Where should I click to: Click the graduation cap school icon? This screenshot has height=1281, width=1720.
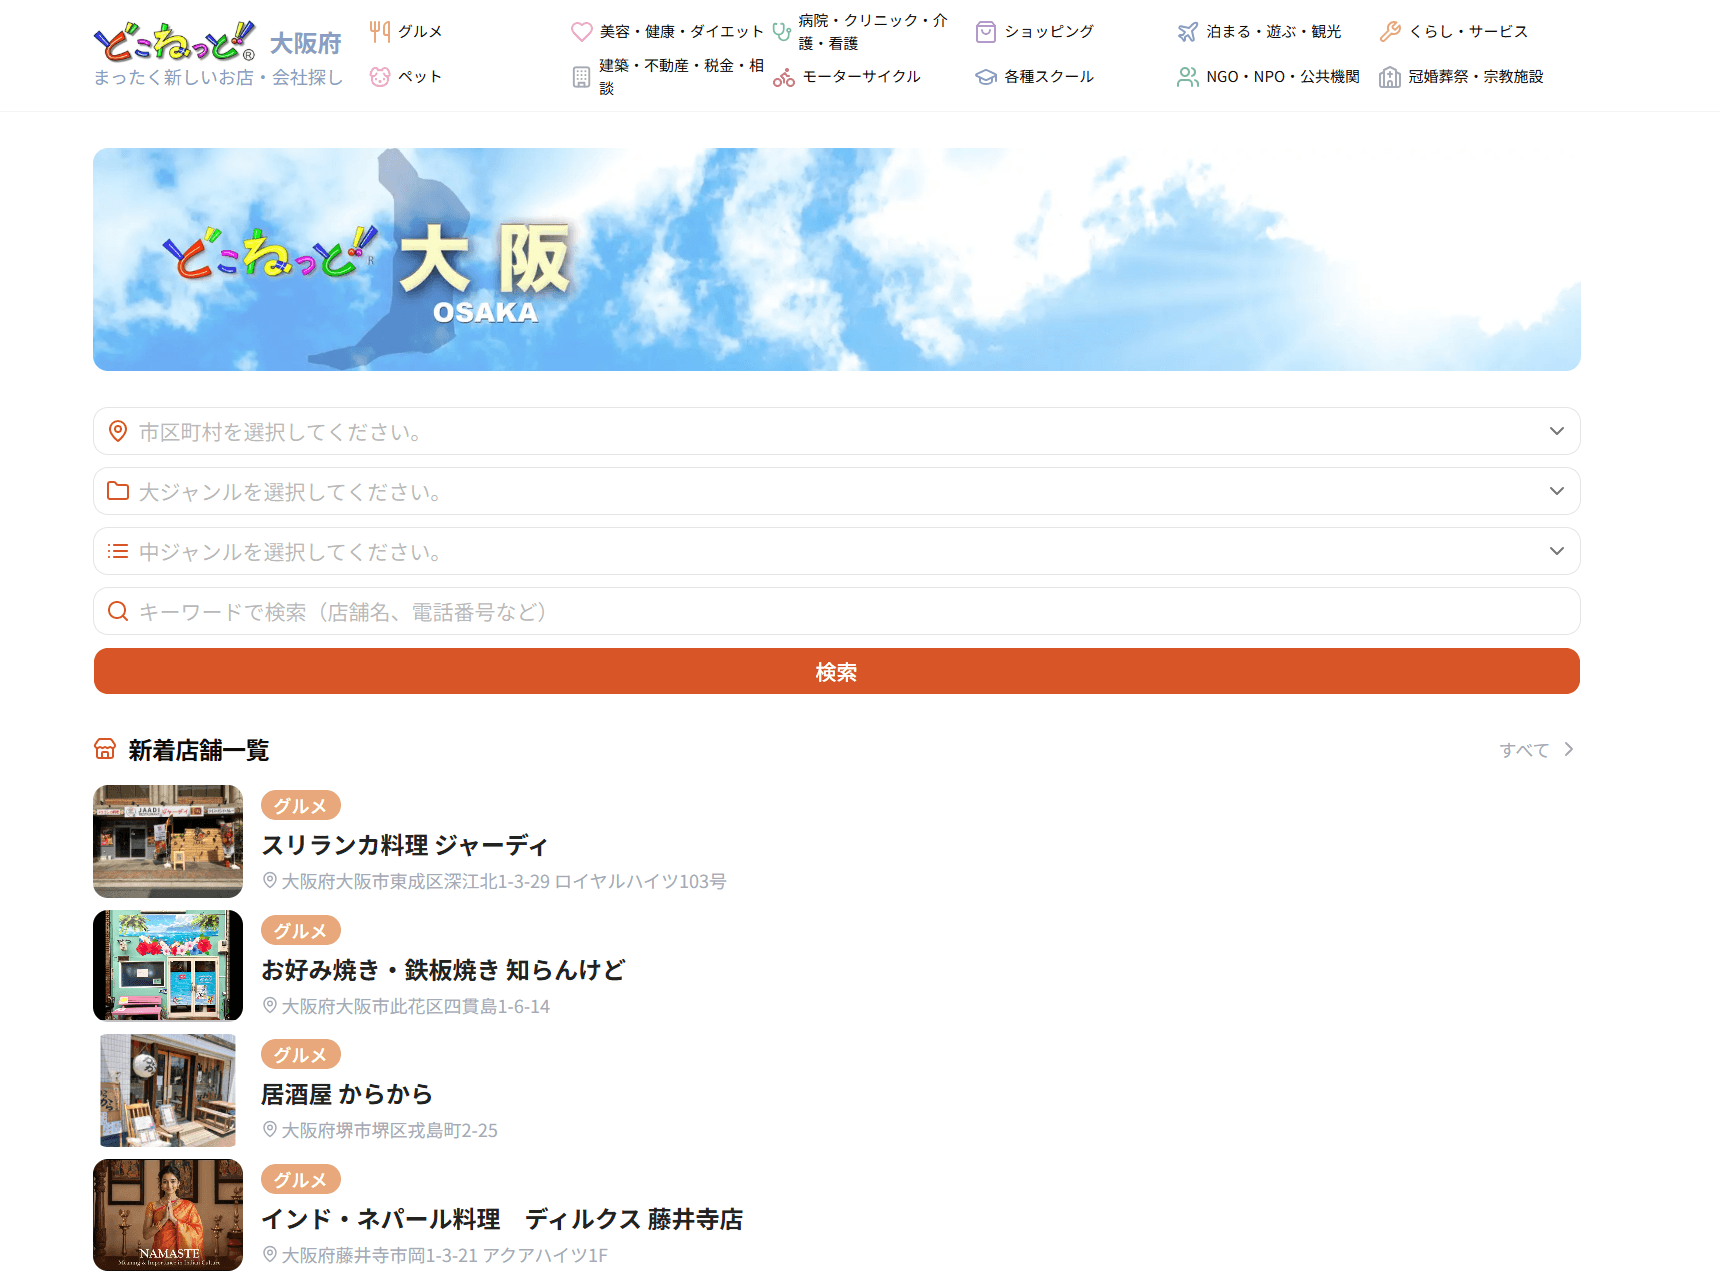[986, 77]
